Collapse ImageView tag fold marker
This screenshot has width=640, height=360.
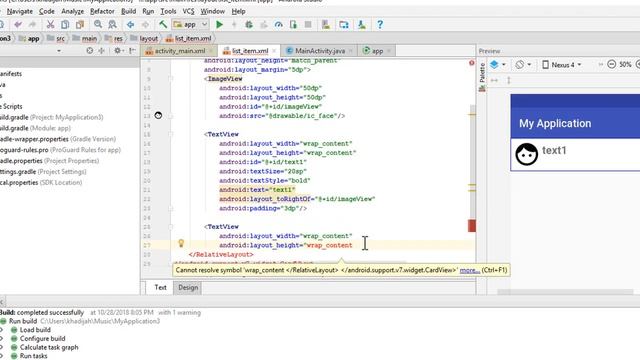pos(171,78)
